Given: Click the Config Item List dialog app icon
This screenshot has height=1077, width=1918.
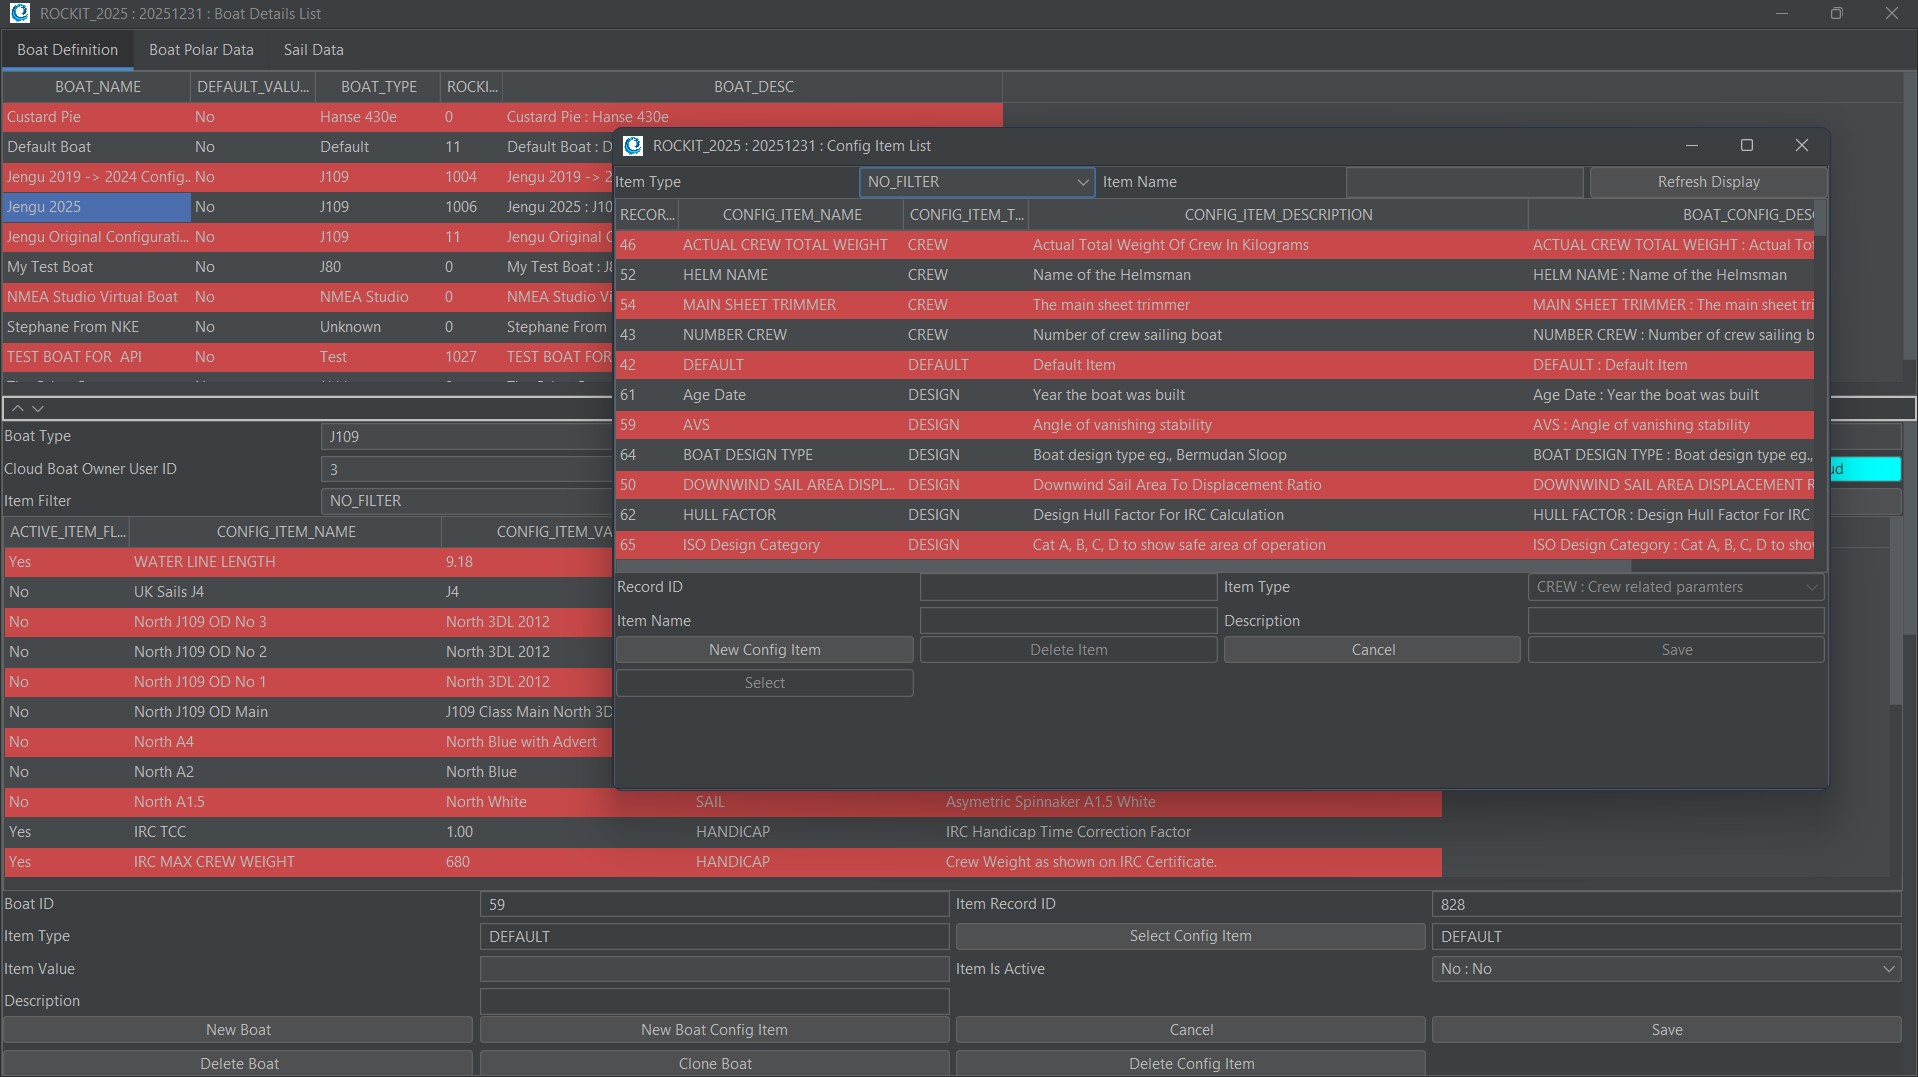Looking at the screenshot, I should (x=633, y=146).
